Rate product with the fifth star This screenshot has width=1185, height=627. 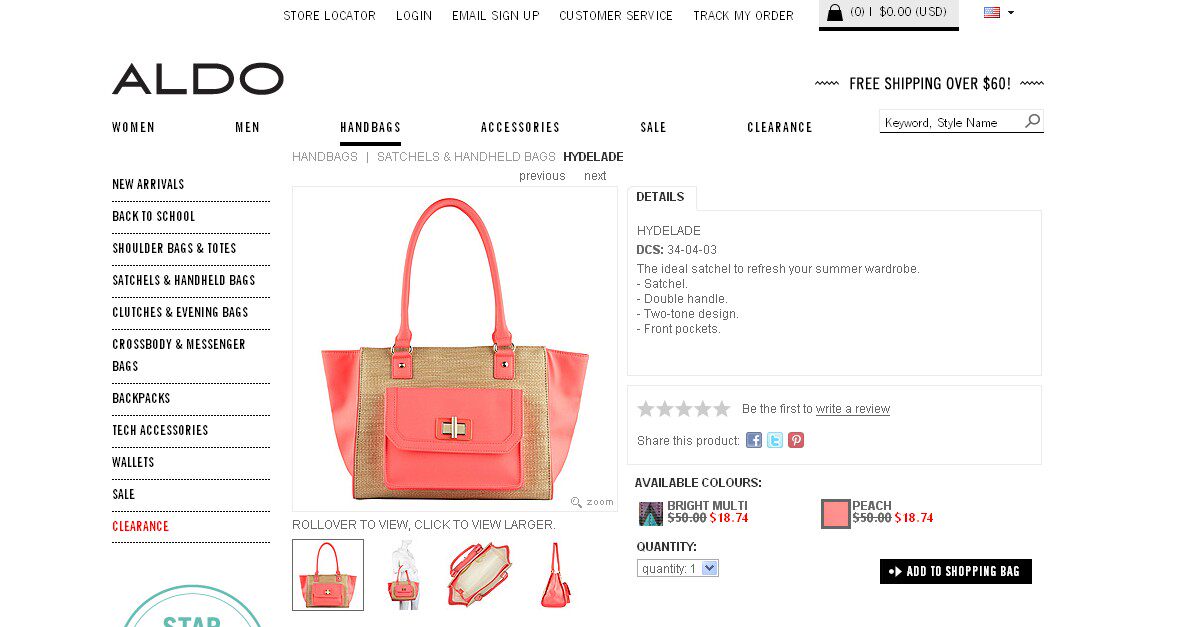(722, 409)
